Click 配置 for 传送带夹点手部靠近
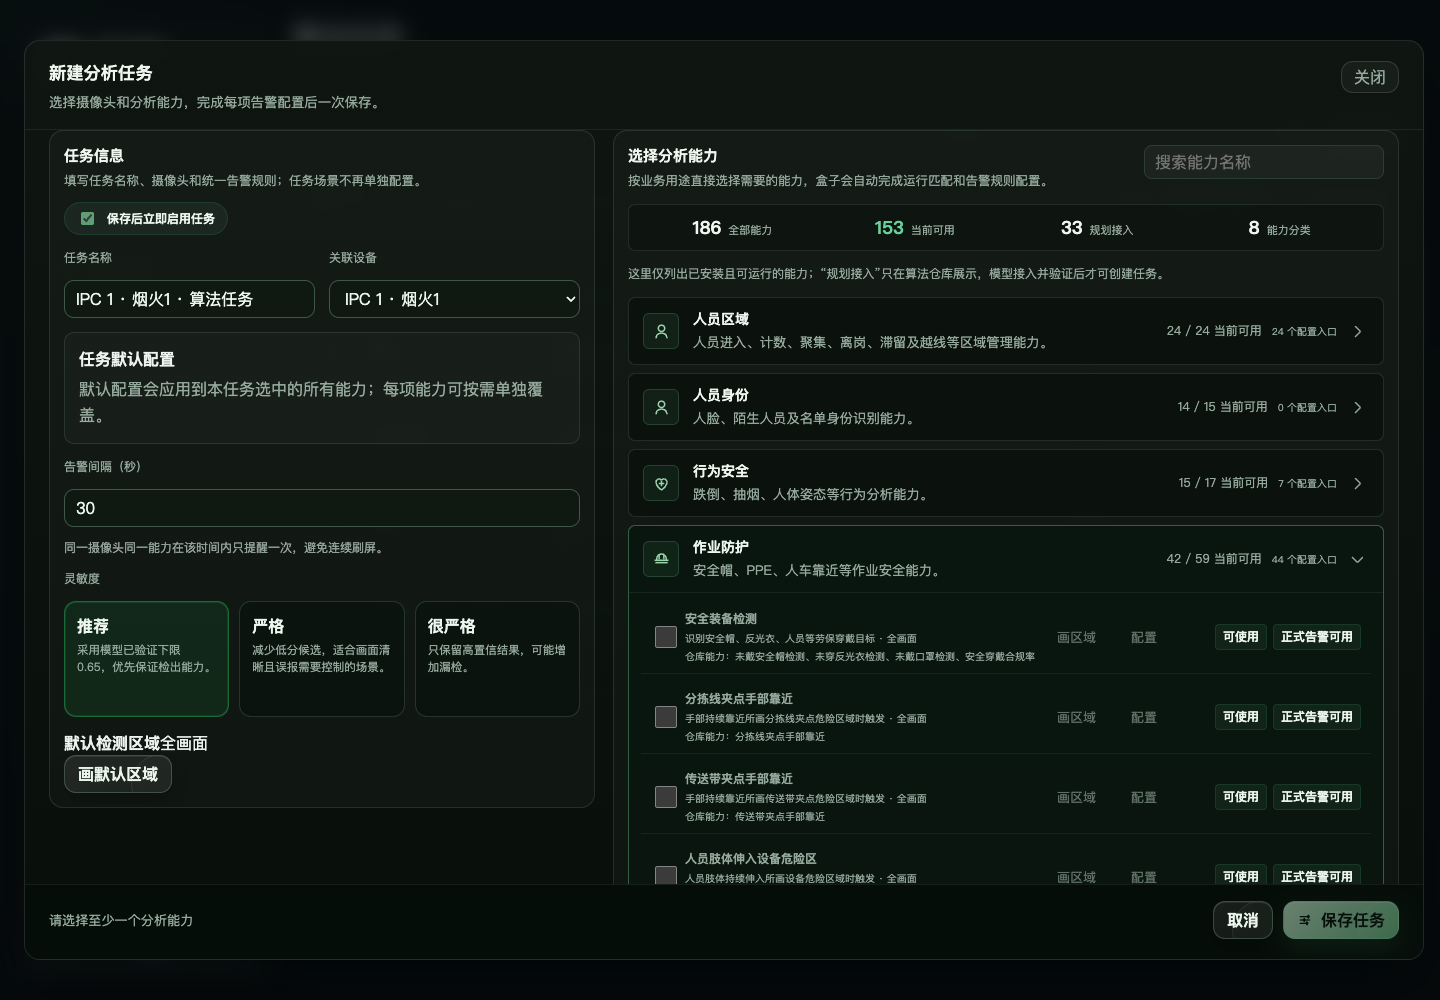The width and height of the screenshot is (1440, 1000). 1144,797
